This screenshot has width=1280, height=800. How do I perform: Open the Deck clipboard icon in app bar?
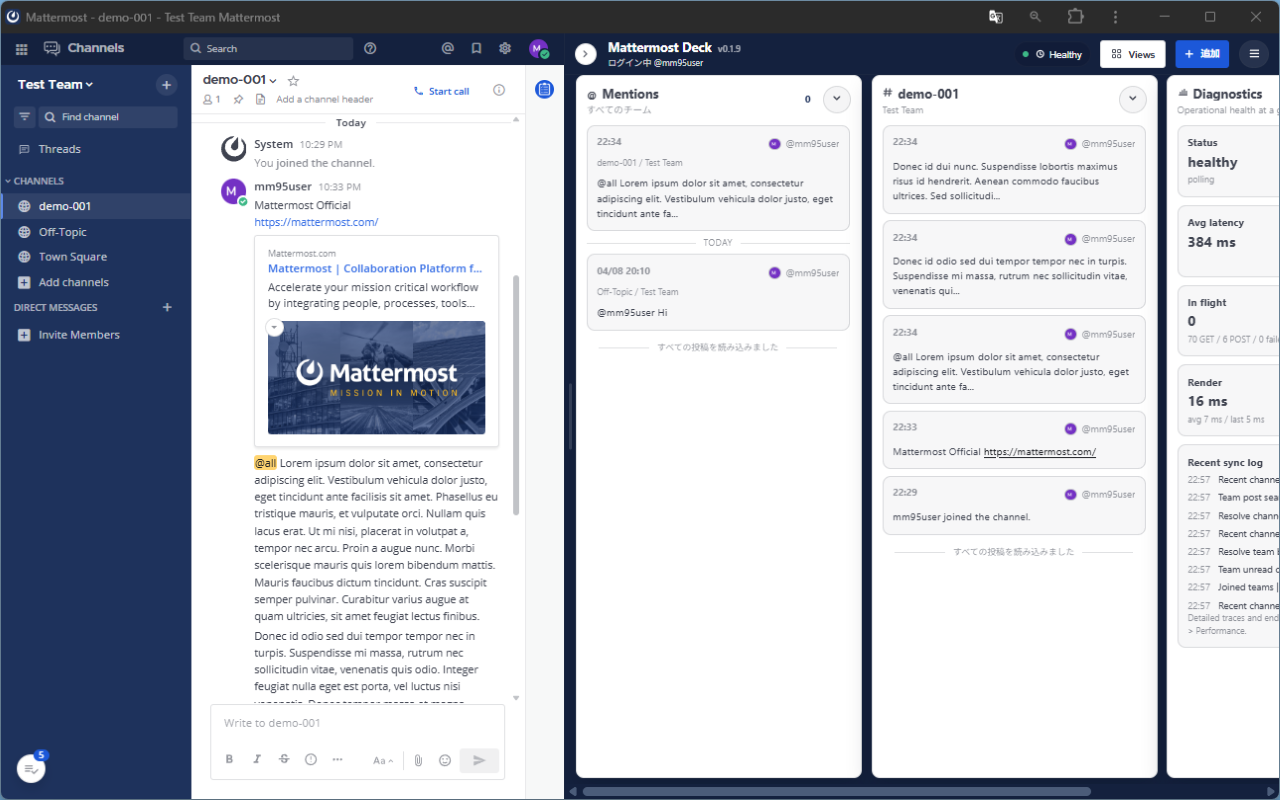pos(544,90)
